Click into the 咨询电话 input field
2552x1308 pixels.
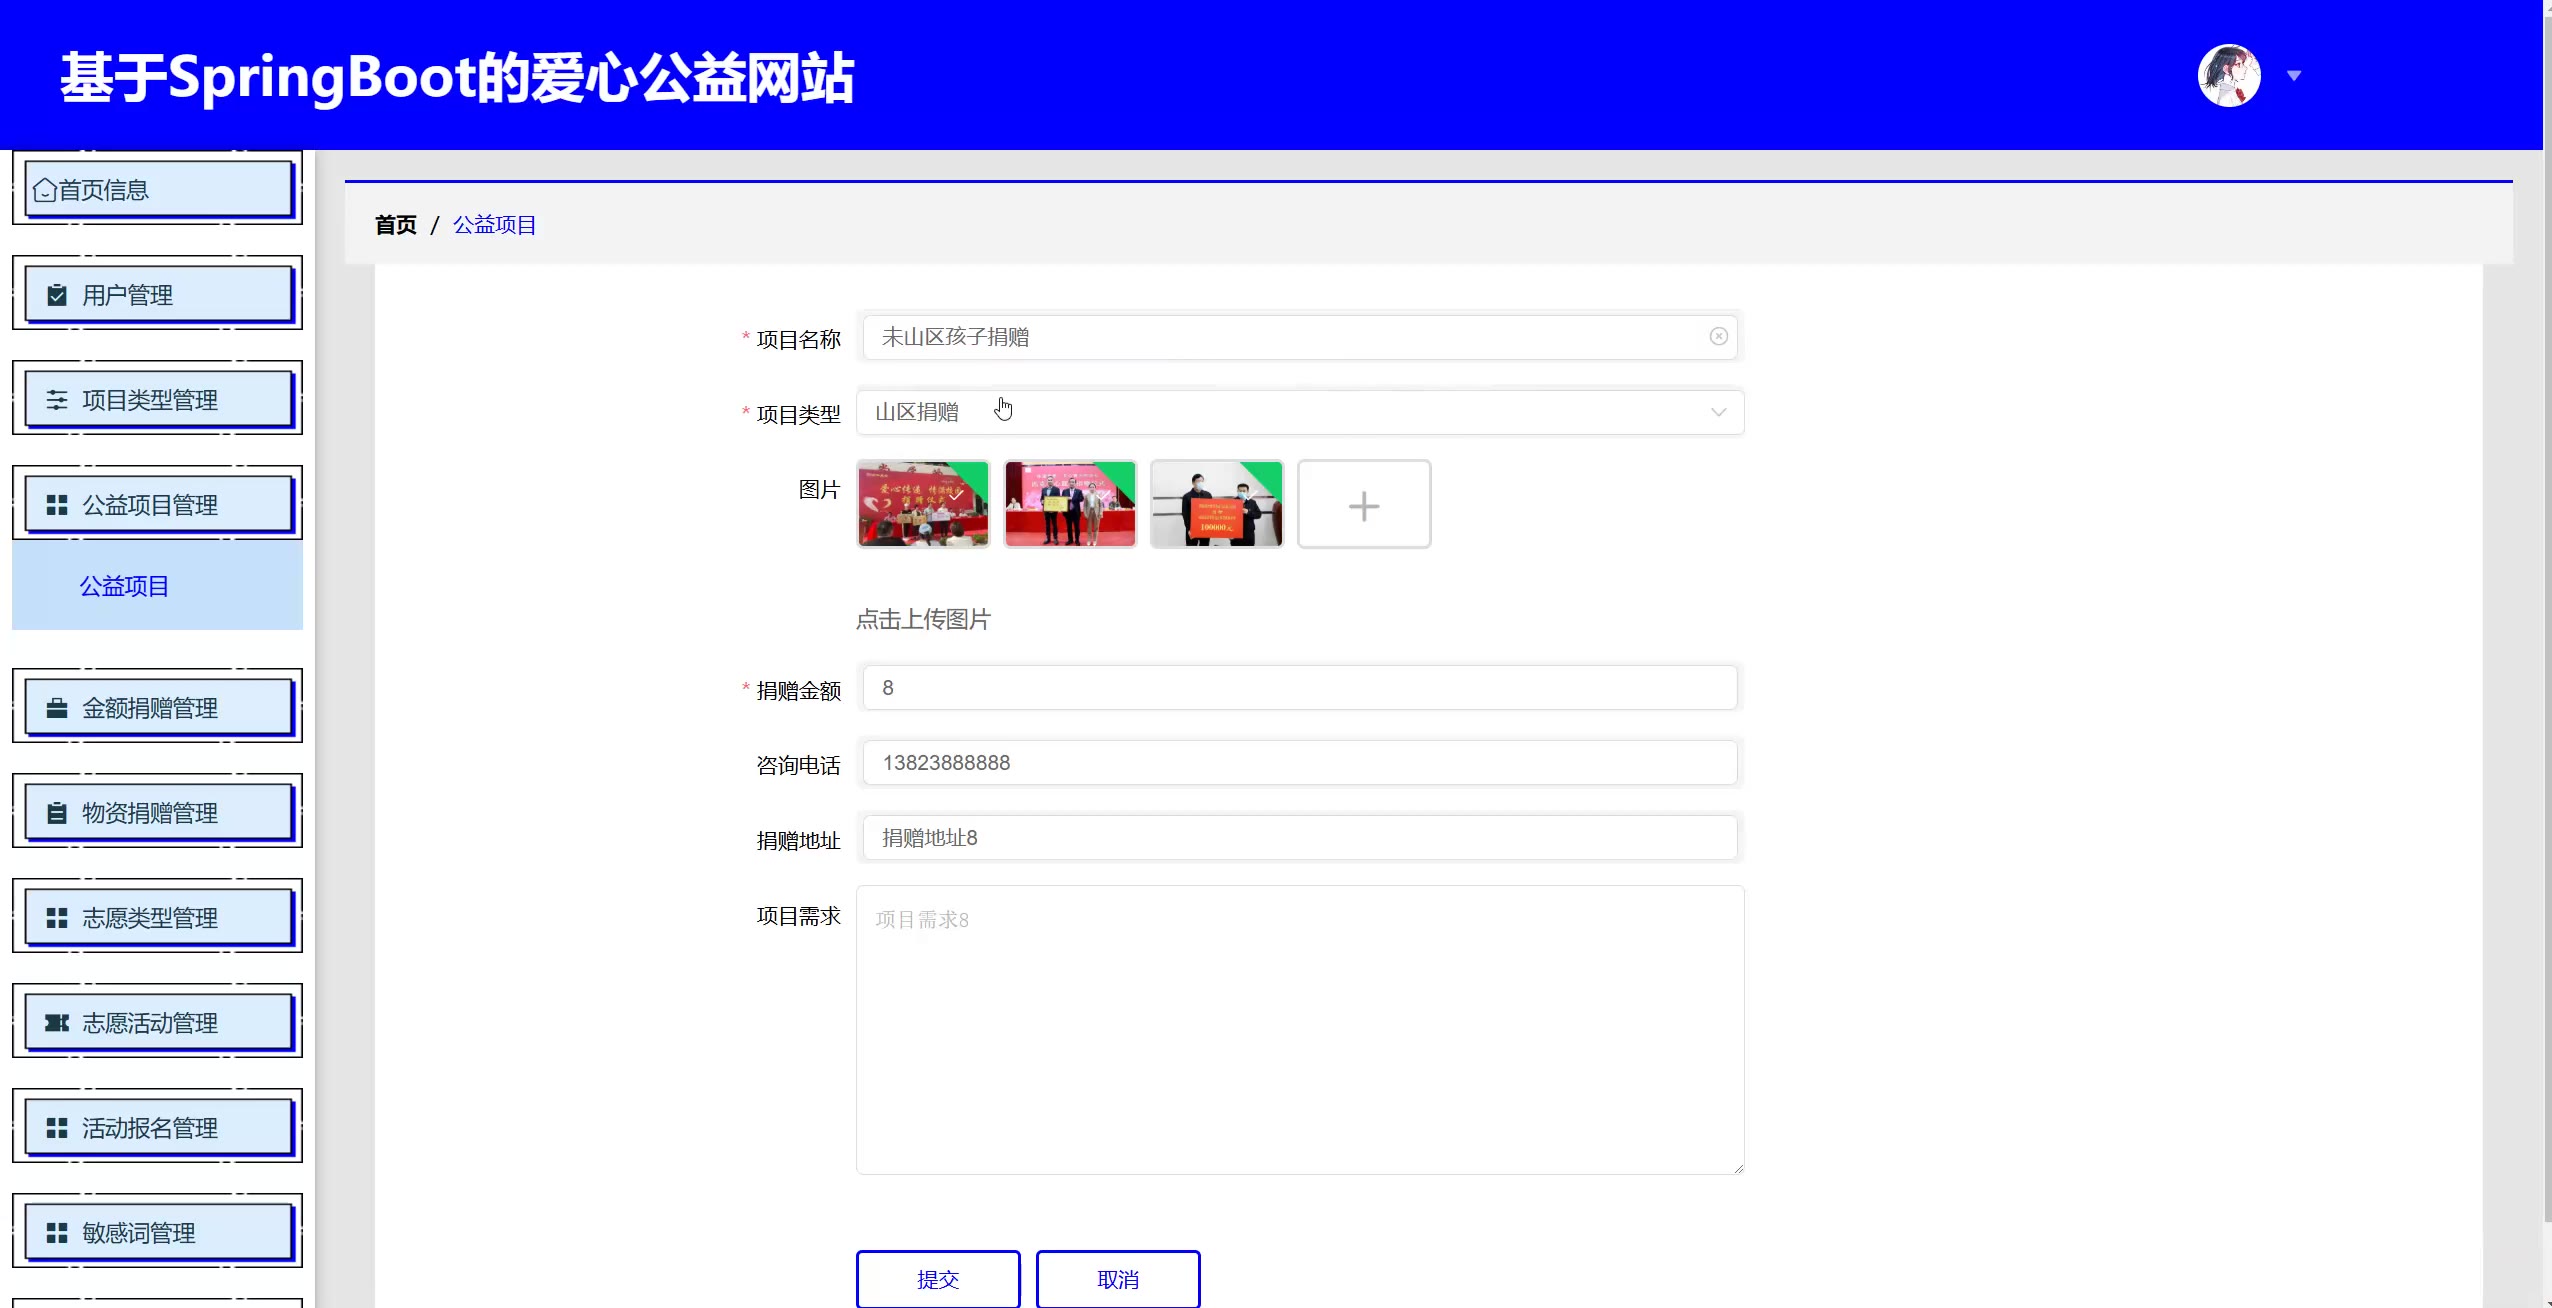click(1299, 763)
